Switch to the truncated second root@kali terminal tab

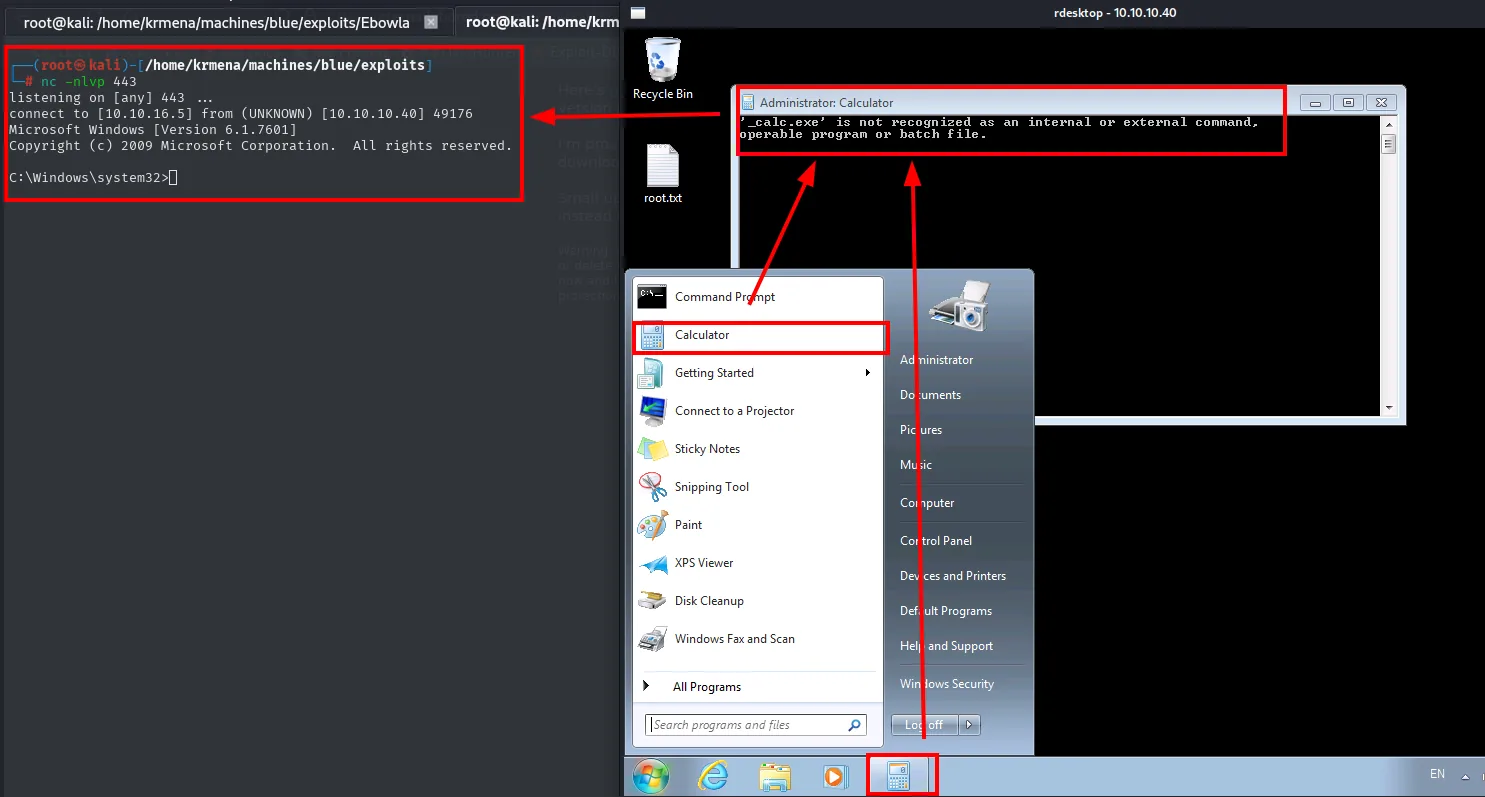pyautogui.click(x=541, y=22)
